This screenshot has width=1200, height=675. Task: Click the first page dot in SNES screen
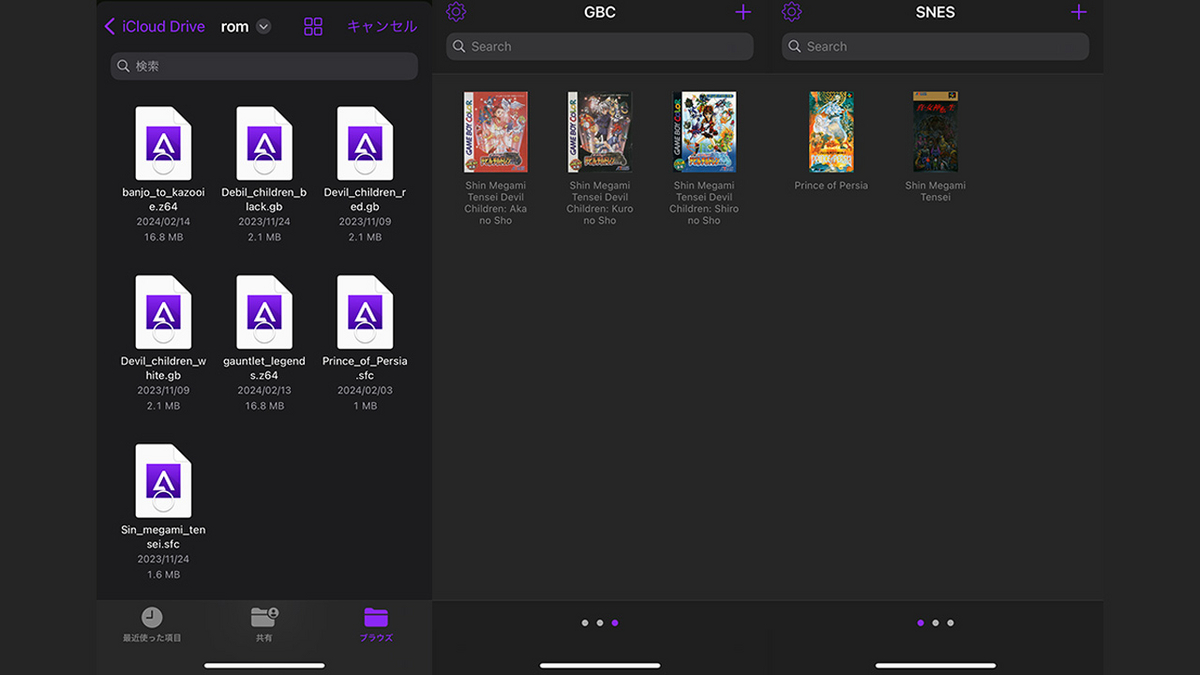pos(920,623)
